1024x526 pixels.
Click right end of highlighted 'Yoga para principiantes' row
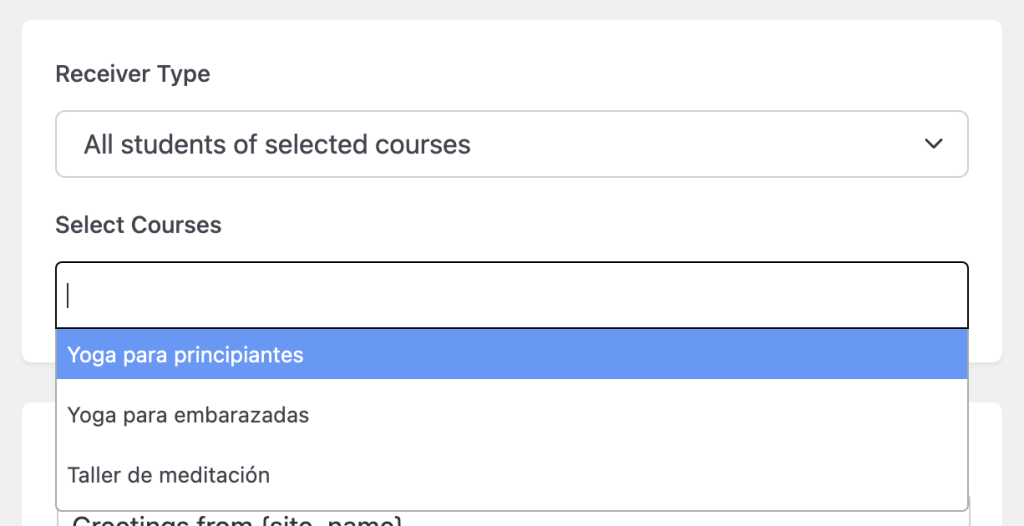tap(900, 355)
